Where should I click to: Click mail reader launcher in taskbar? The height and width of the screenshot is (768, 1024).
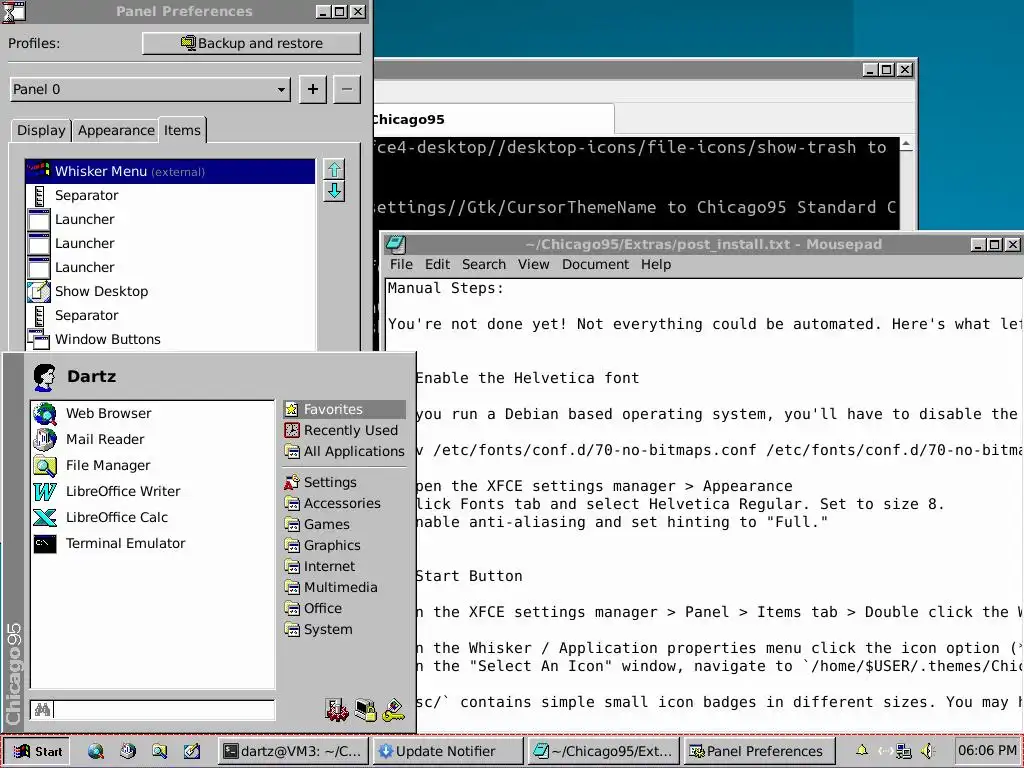(x=128, y=752)
